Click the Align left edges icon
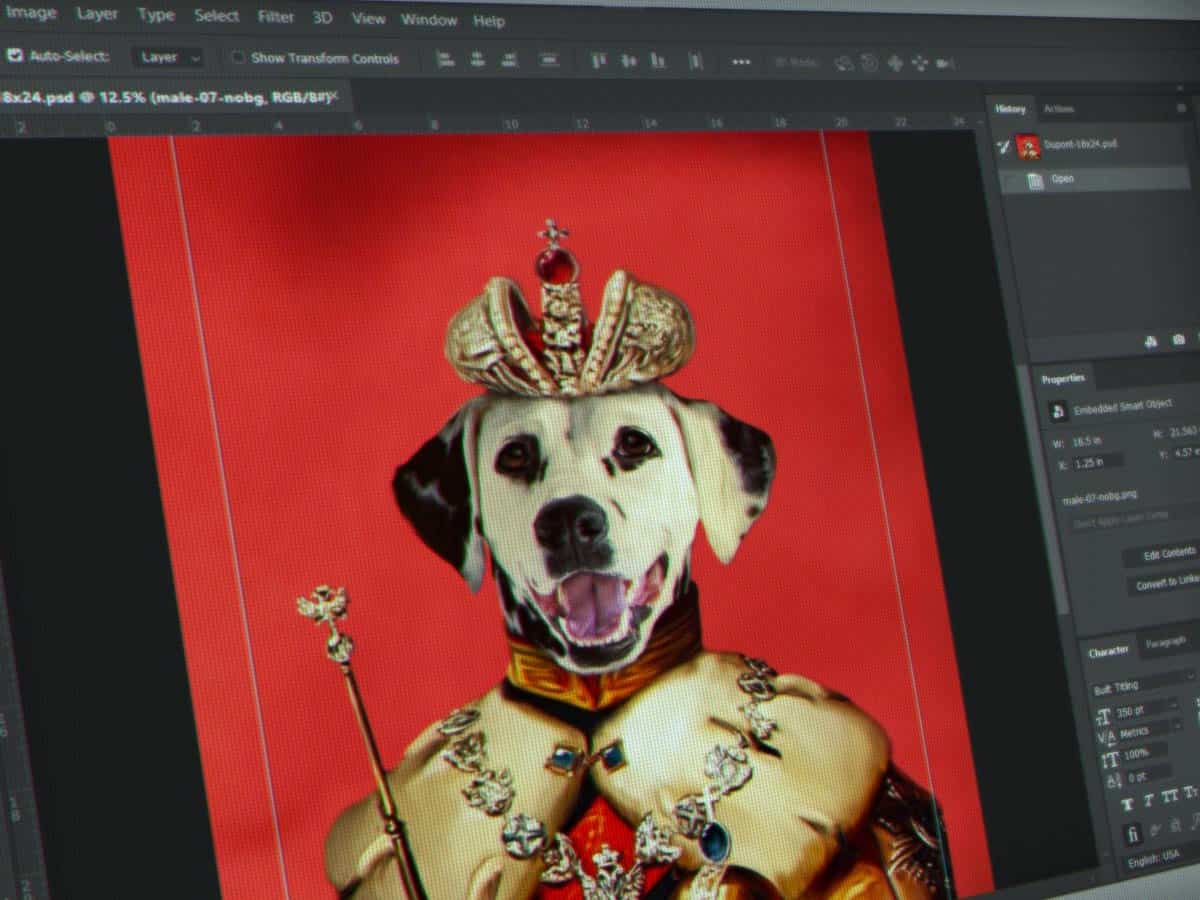Viewport: 1200px width, 900px height. coord(445,60)
